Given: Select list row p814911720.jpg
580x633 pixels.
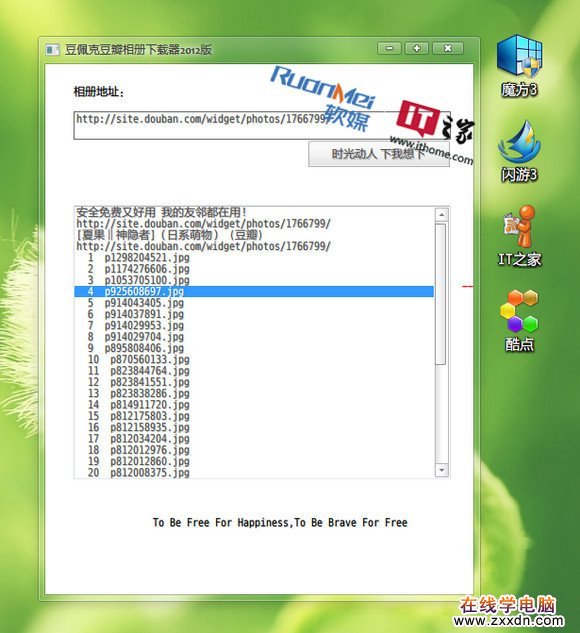Looking at the screenshot, I should [254, 405].
